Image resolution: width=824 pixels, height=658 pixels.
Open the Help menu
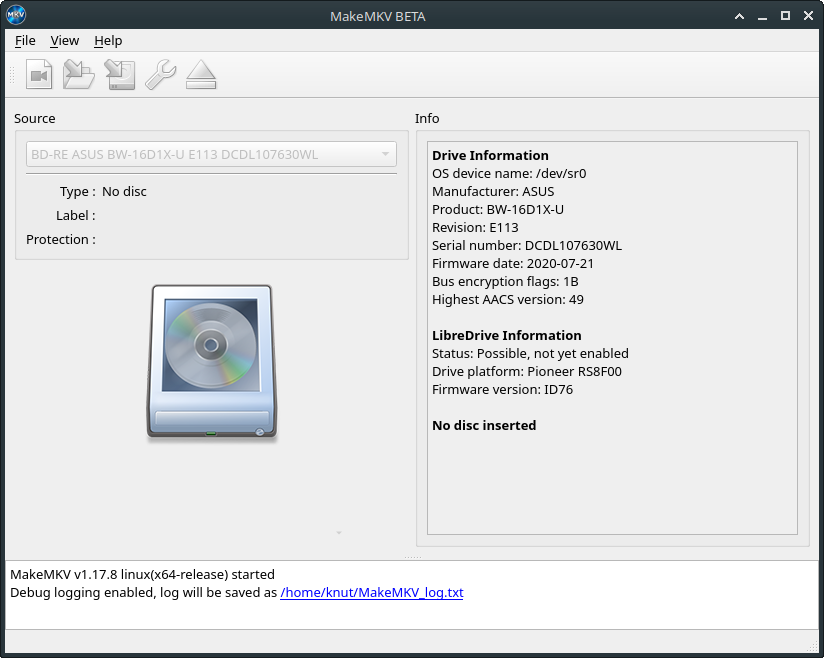coord(108,40)
